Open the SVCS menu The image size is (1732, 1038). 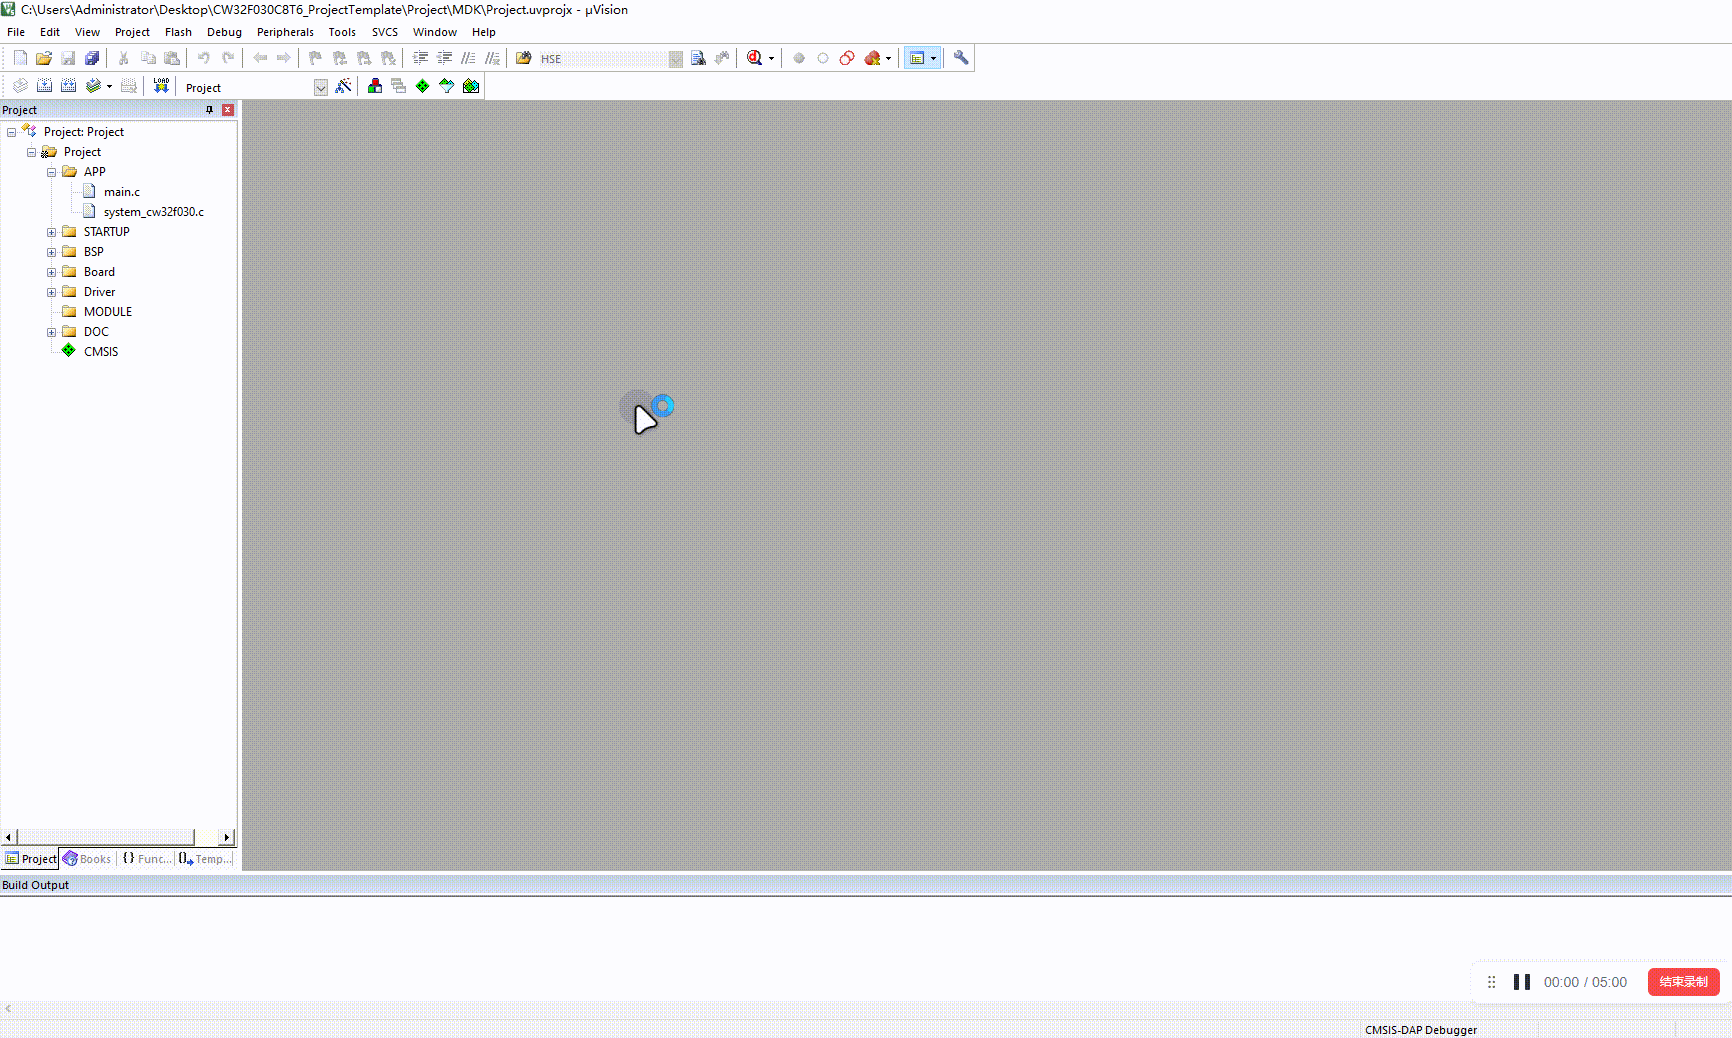click(x=385, y=32)
